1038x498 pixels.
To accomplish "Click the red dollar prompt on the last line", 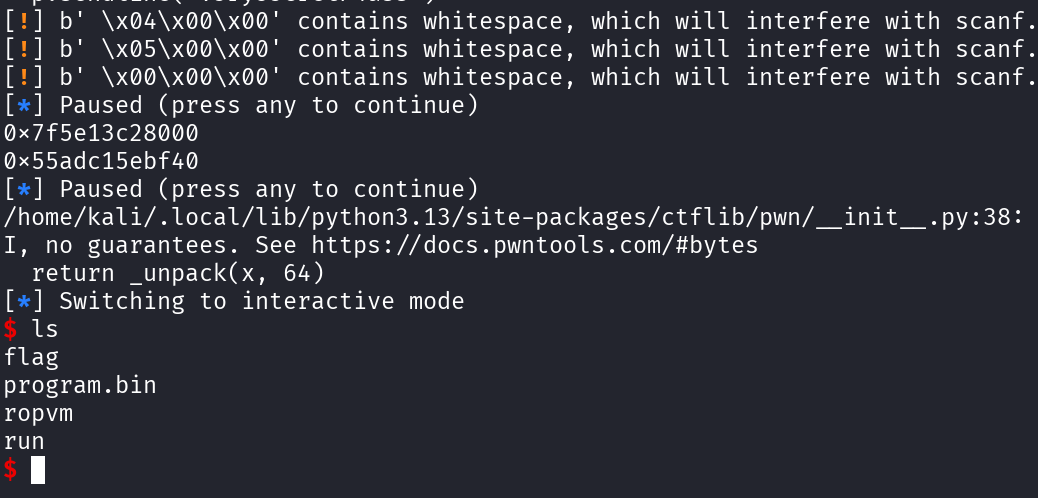I will 10,470.
